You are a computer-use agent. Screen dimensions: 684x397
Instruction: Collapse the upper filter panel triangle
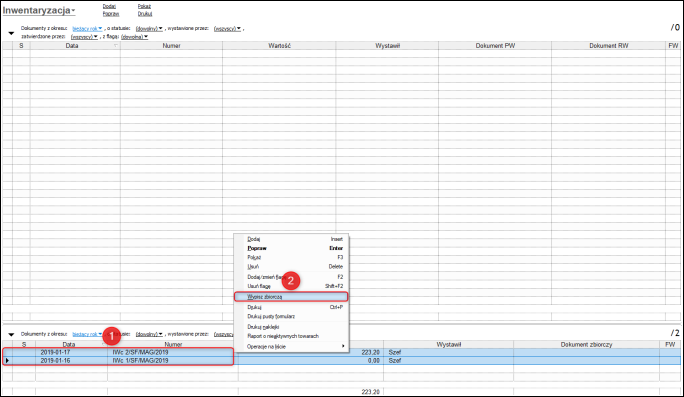[x=11, y=33]
